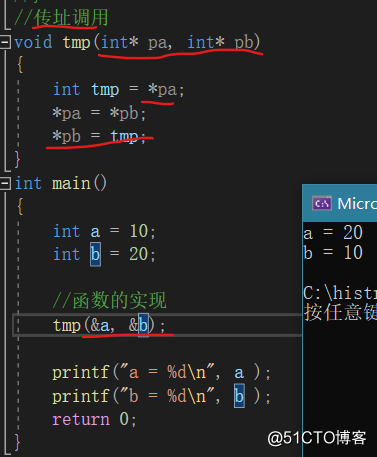This screenshot has height=457, width=377.
Task: Click the console line '按任意键'
Action: tap(340, 313)
